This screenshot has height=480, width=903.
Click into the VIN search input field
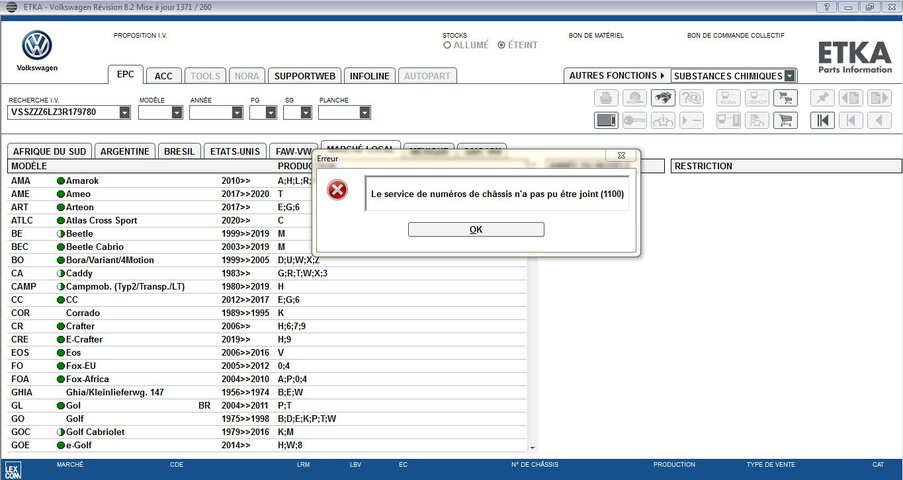coord(63,112)
